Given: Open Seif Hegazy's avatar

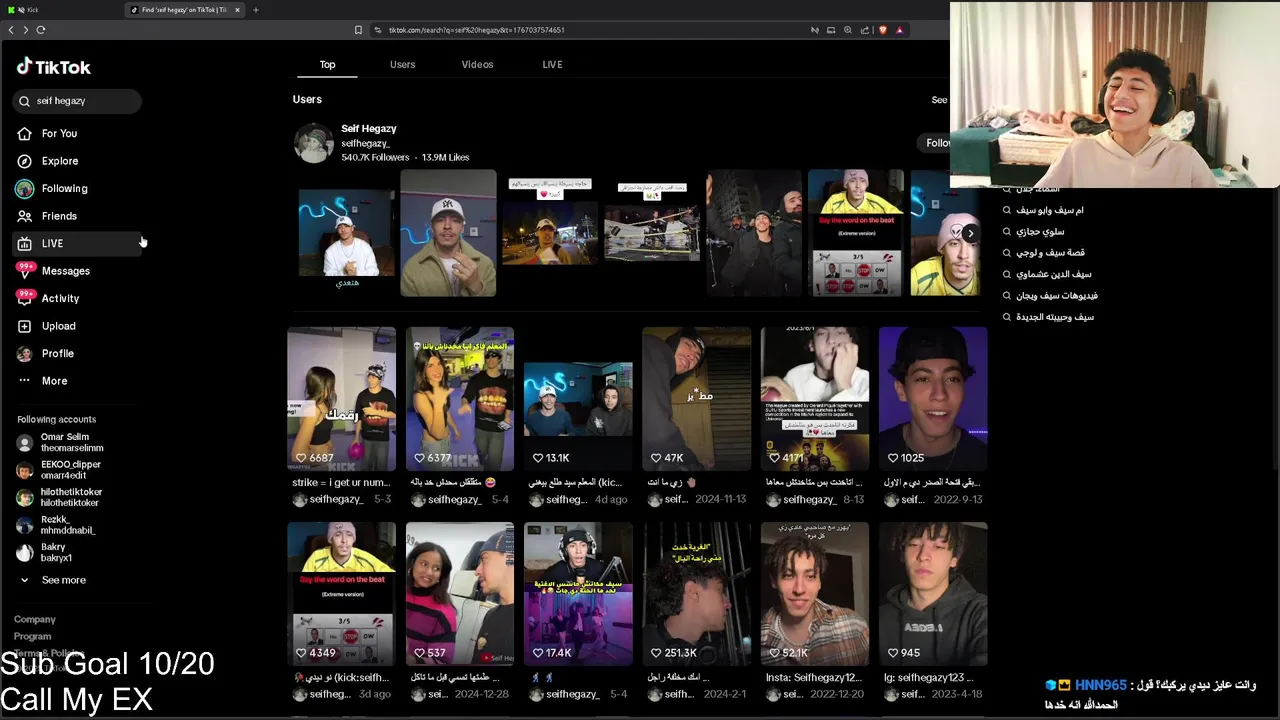Looking at the screenshot, I should (313, 143).
